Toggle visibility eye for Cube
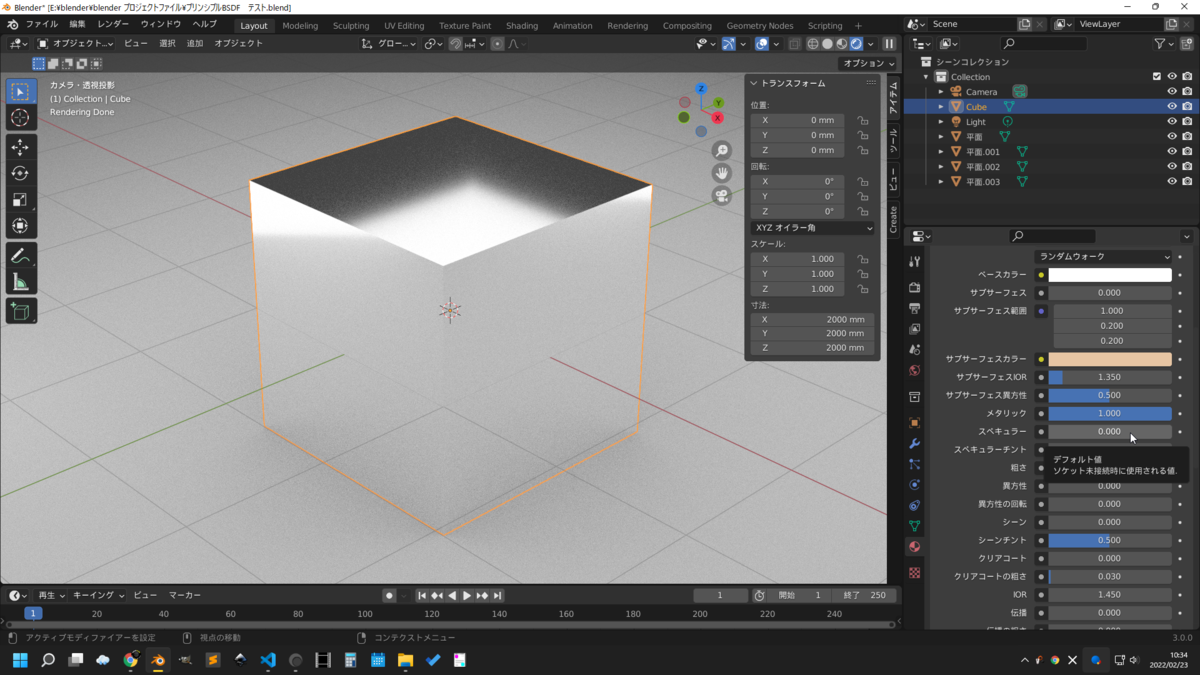The height and width of the screenshot is (675, 1200). 1172,106
